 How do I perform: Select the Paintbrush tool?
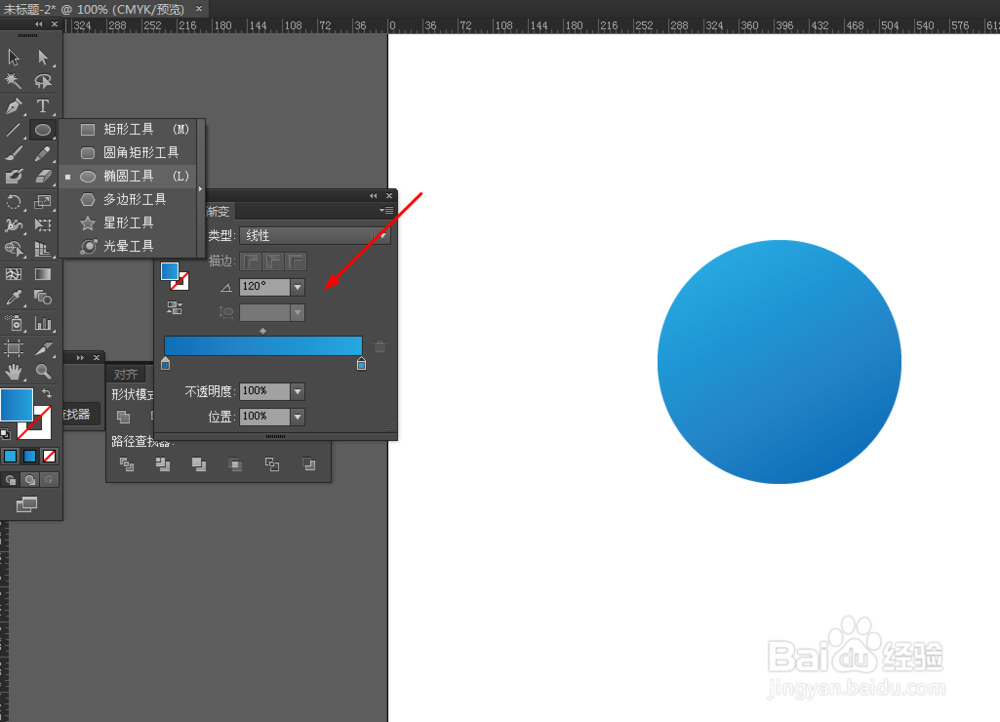pyautogui.click(x=13, y=153)
